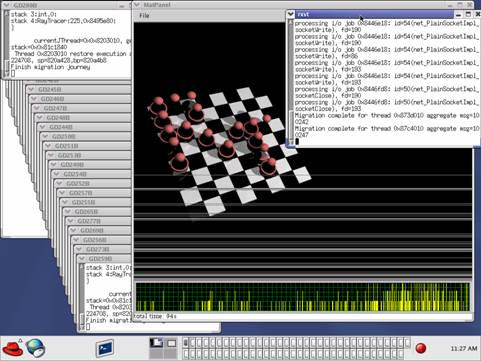The image size is (481, 361).
Task: Raise the GD245 window by its title
Action: pos(50,89)
